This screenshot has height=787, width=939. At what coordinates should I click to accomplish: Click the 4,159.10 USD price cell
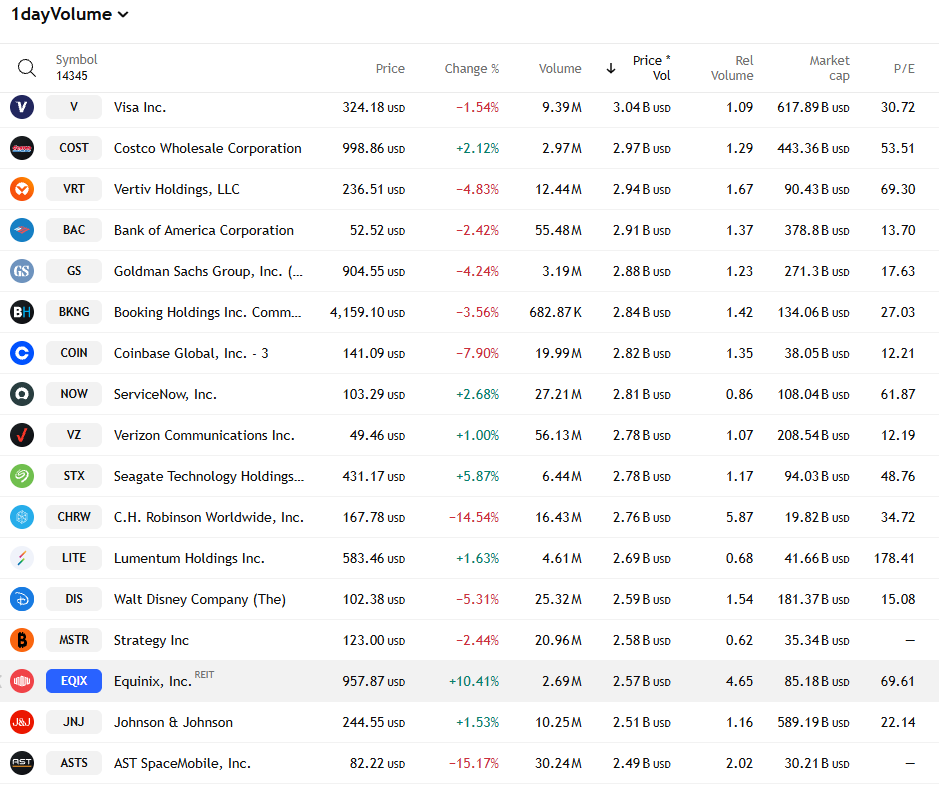367,313
